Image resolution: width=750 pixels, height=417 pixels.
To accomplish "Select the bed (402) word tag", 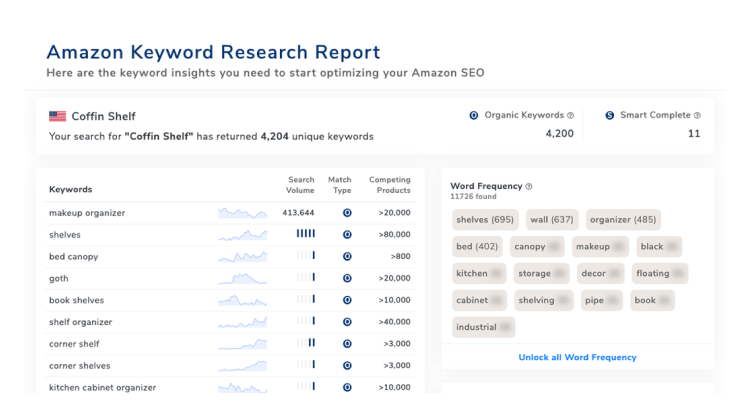I will tap(477, 247).
